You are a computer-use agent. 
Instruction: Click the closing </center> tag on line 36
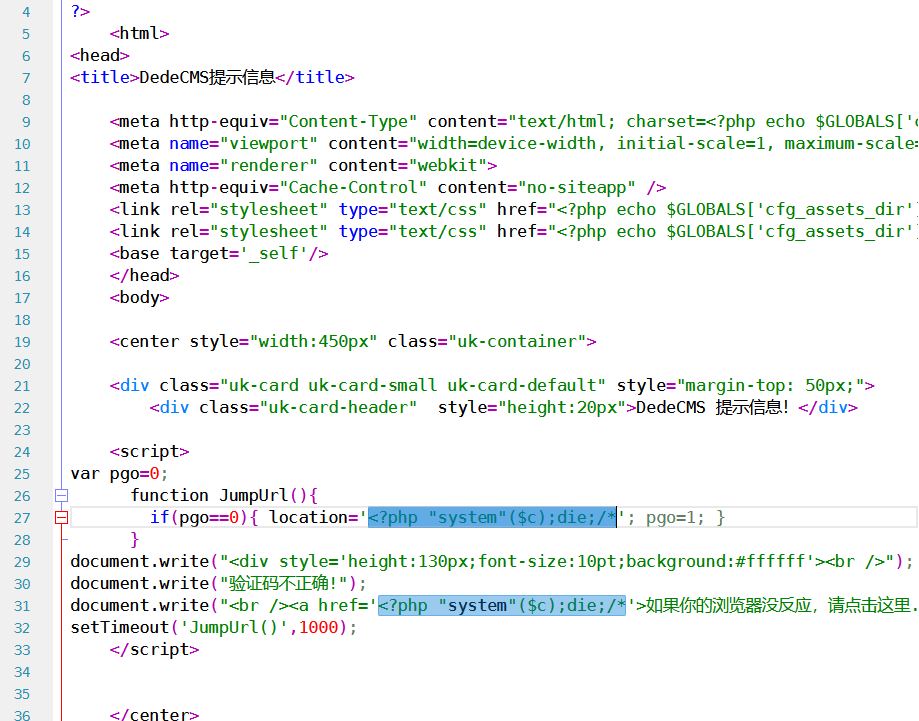[x=154, y=714]
